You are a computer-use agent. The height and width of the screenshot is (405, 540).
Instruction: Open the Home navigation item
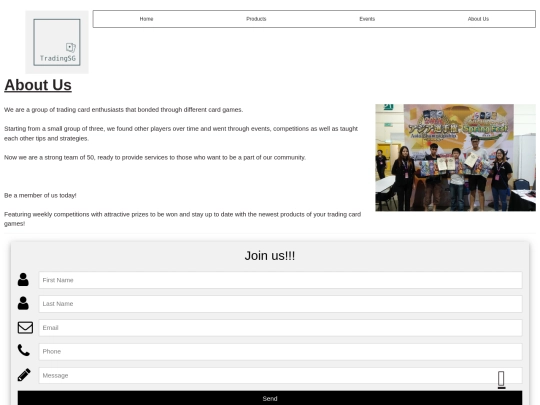tap(146, 19)
